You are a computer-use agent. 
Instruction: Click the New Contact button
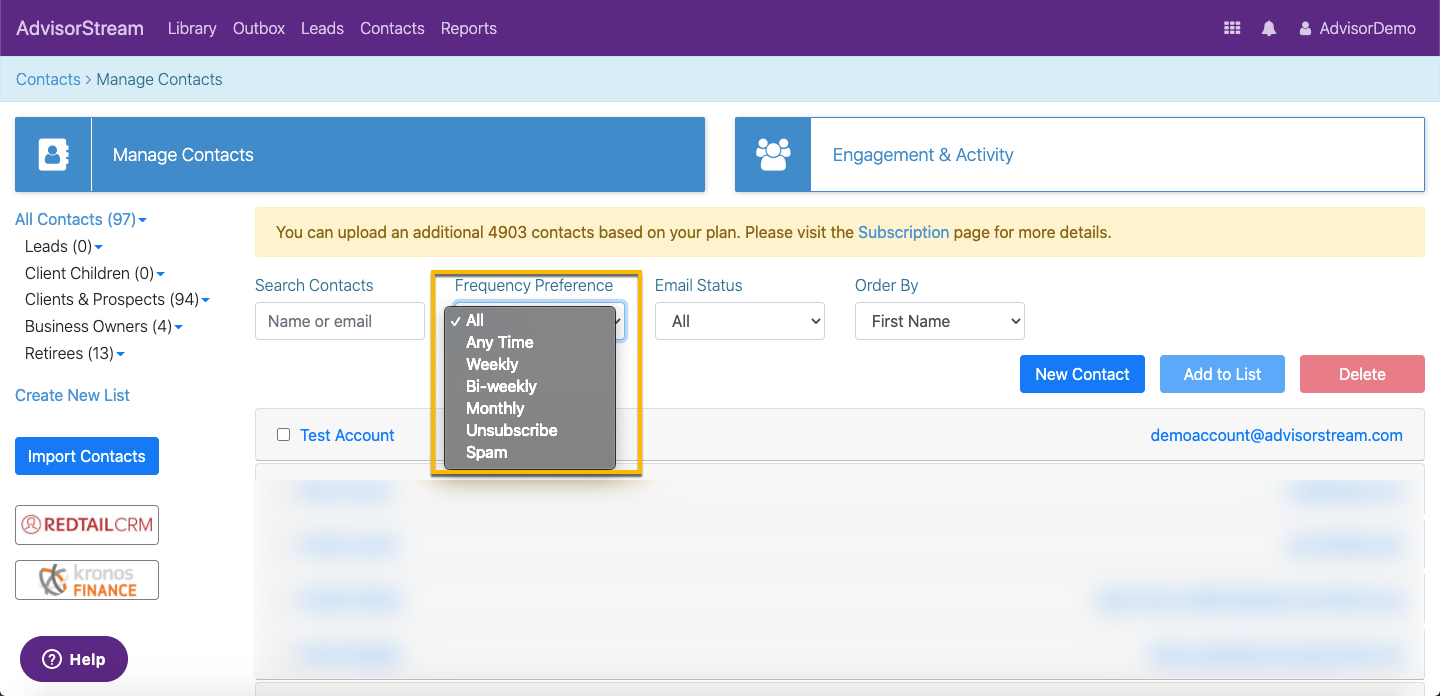[1082, 374]
